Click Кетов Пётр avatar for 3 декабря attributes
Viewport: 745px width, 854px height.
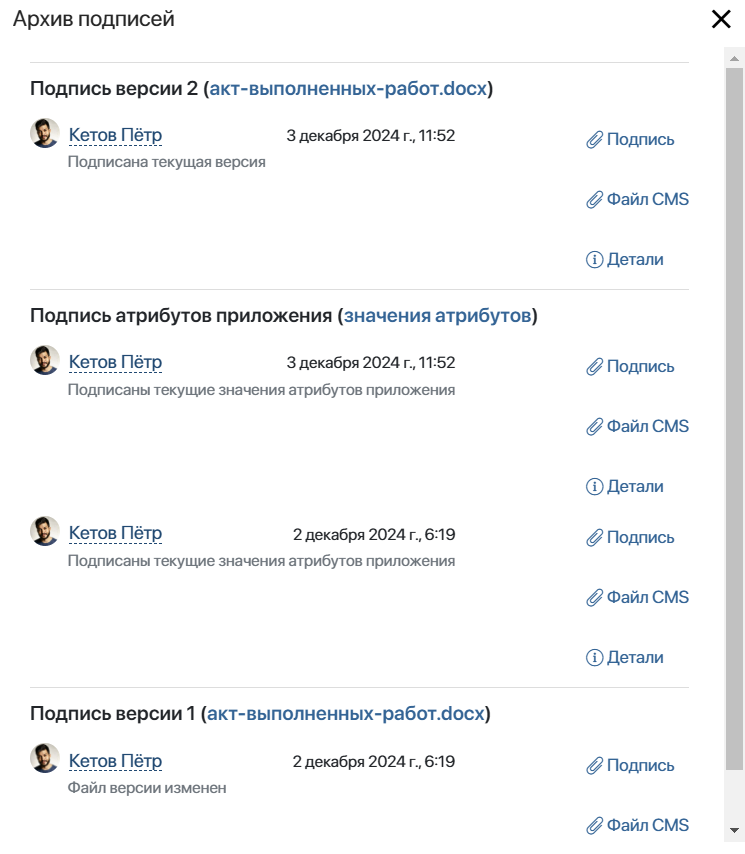[45, 360]
